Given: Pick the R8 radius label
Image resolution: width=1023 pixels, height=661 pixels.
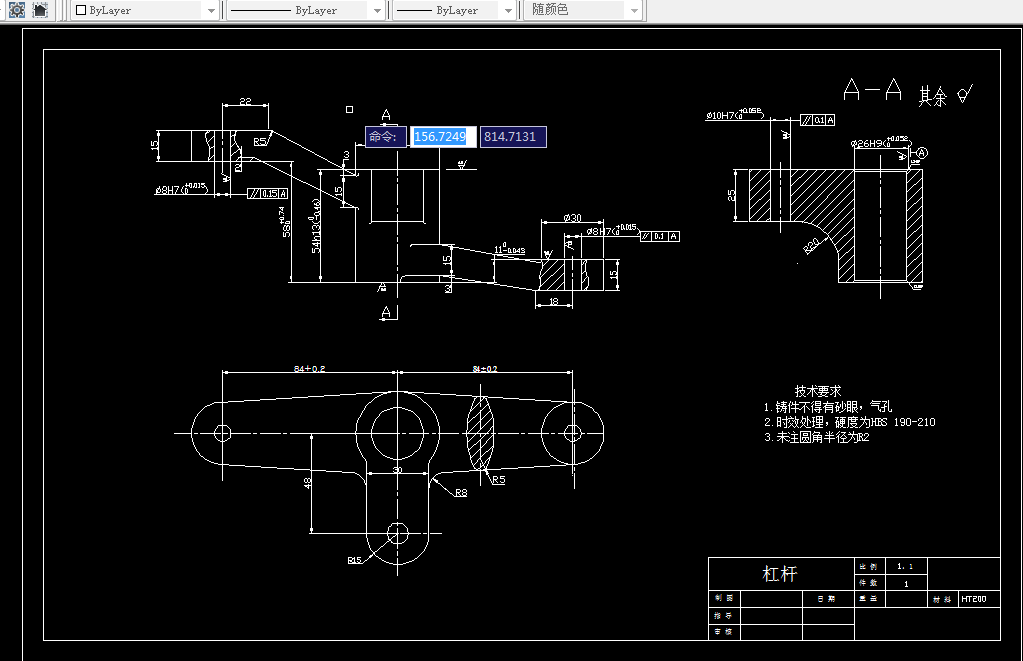Looking at the screenshot, I should [x=461, y=493].
